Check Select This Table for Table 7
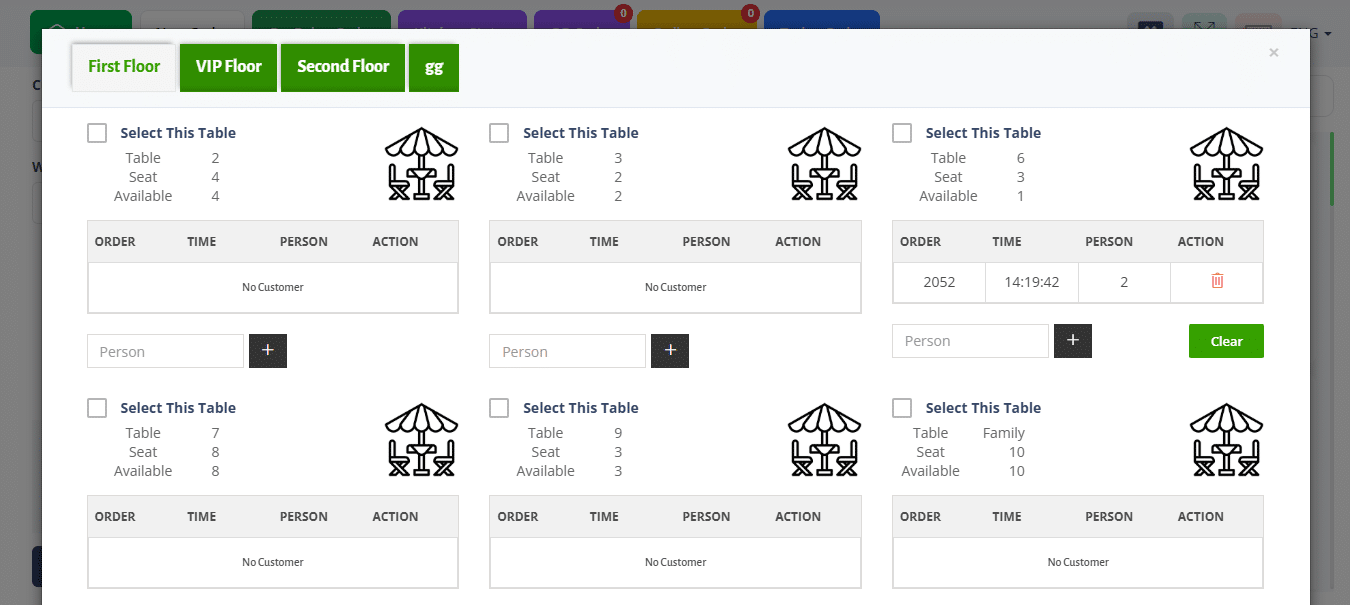This screenshot has width=1350, height=605. coord(97,408)
